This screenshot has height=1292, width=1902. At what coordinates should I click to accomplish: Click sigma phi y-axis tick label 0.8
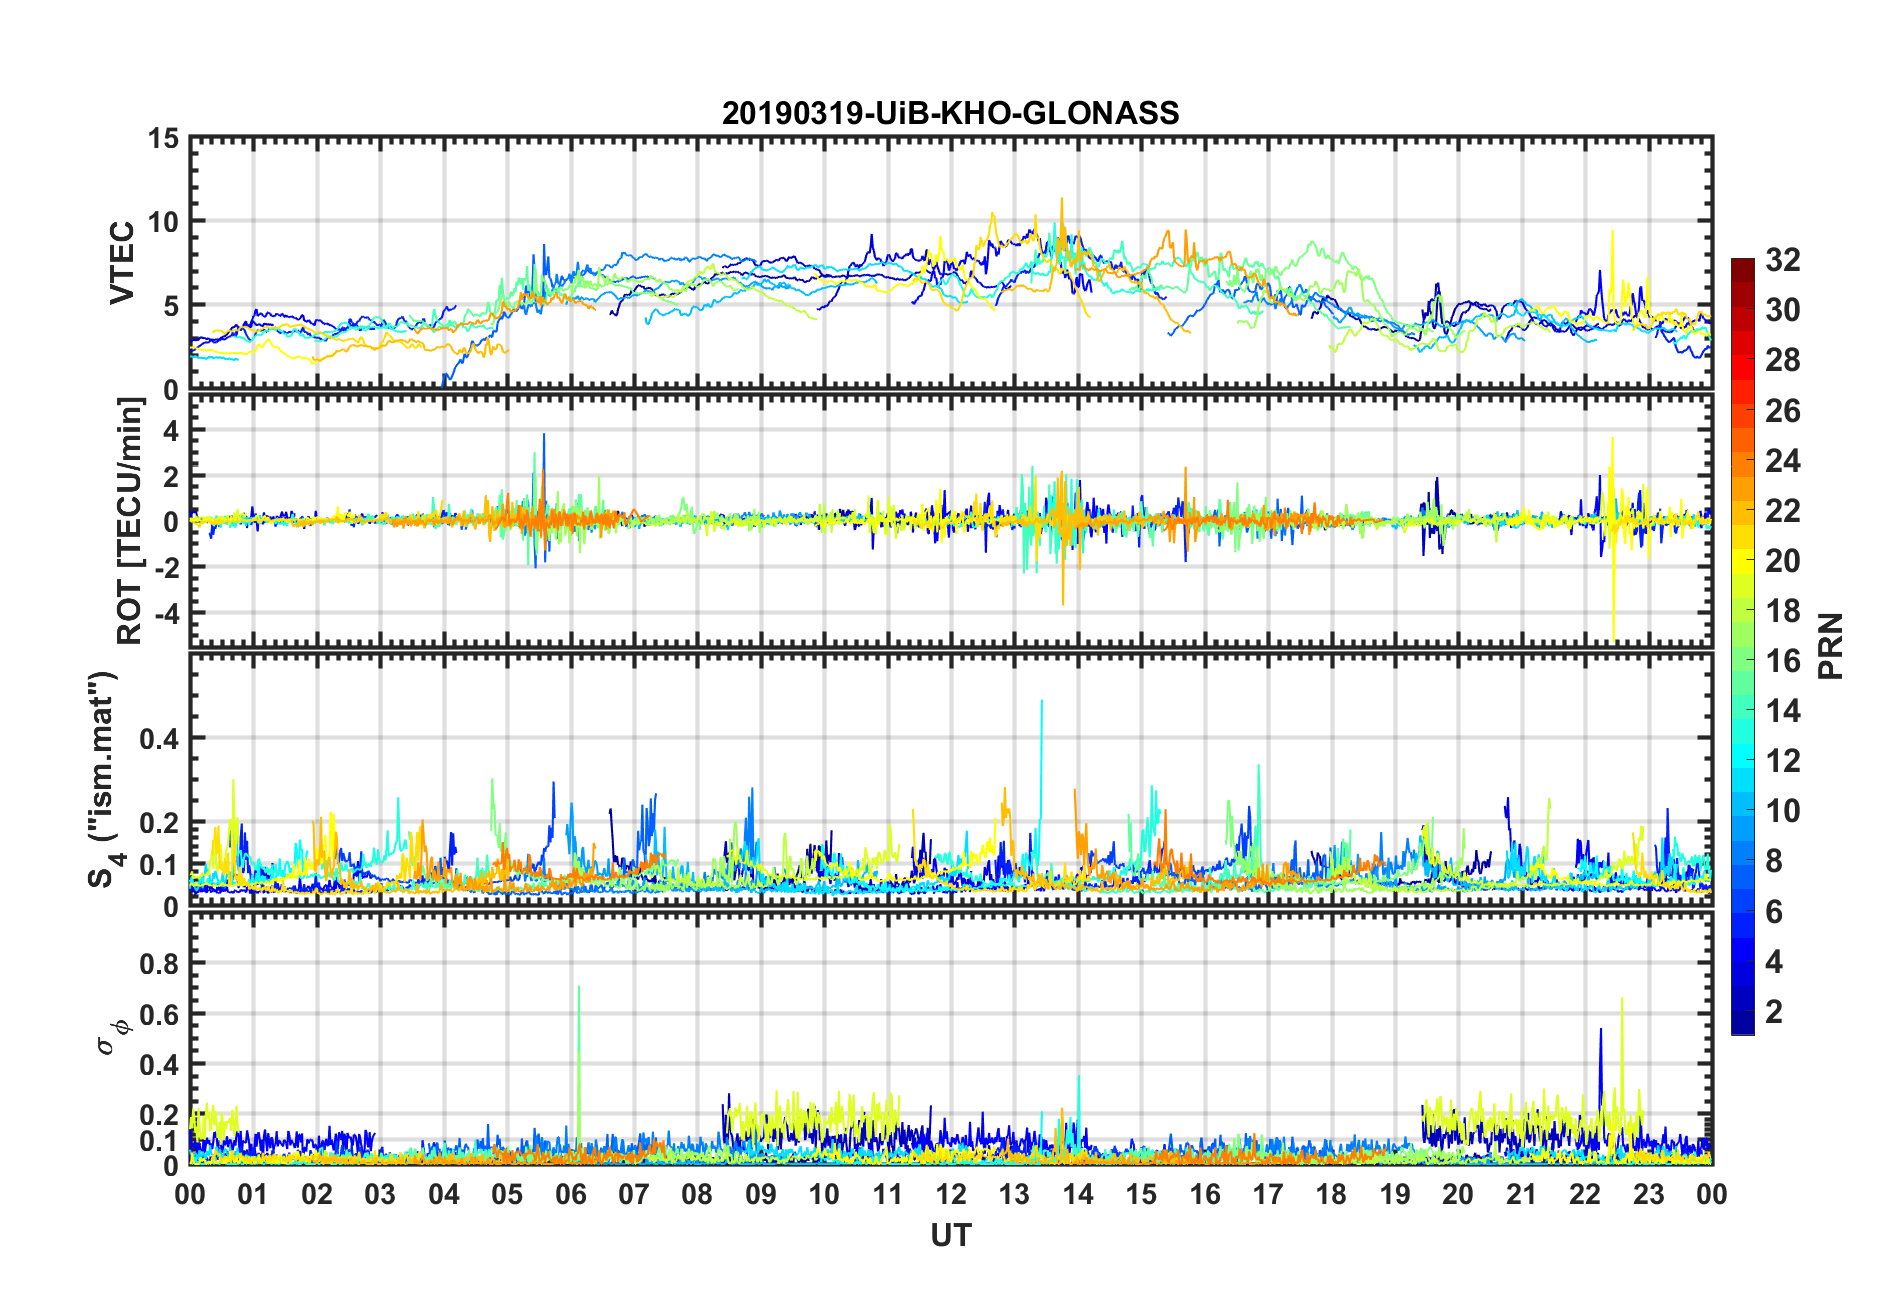pyautogui.click(x=159, y=964)
